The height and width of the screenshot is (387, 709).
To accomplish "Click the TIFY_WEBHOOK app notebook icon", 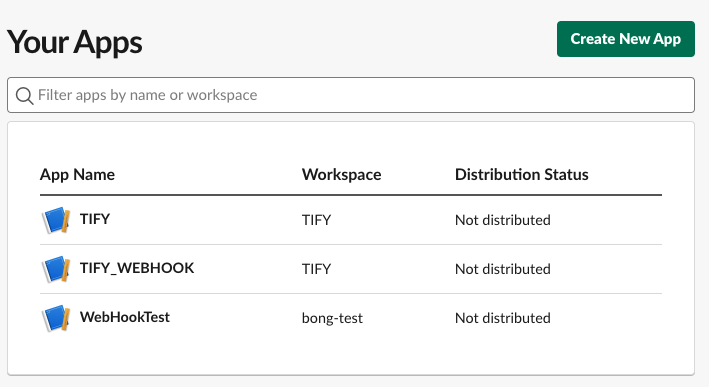I will (56, 269).
